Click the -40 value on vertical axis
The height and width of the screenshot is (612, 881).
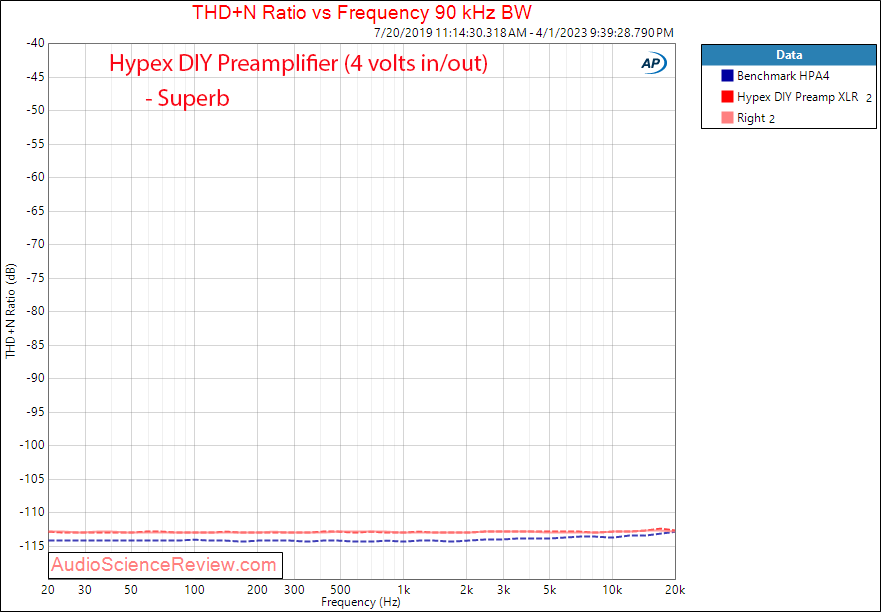click(35, 43)
